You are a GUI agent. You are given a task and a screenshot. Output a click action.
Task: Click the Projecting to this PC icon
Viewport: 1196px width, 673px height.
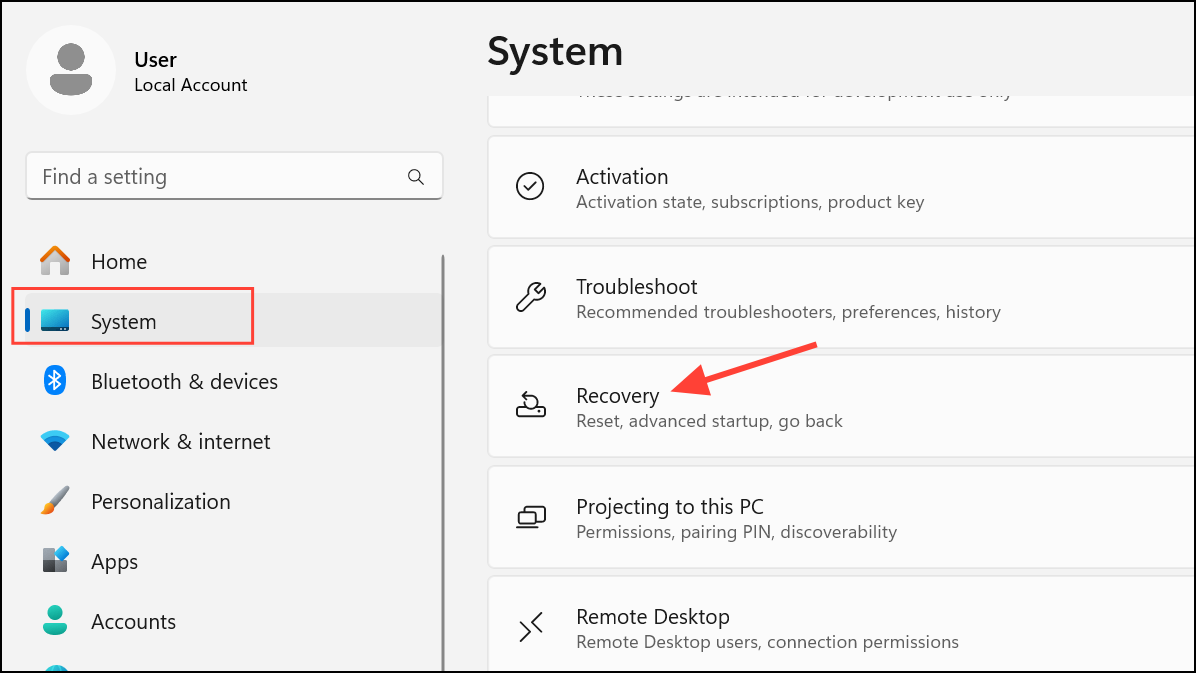click(x=530, y=516)
